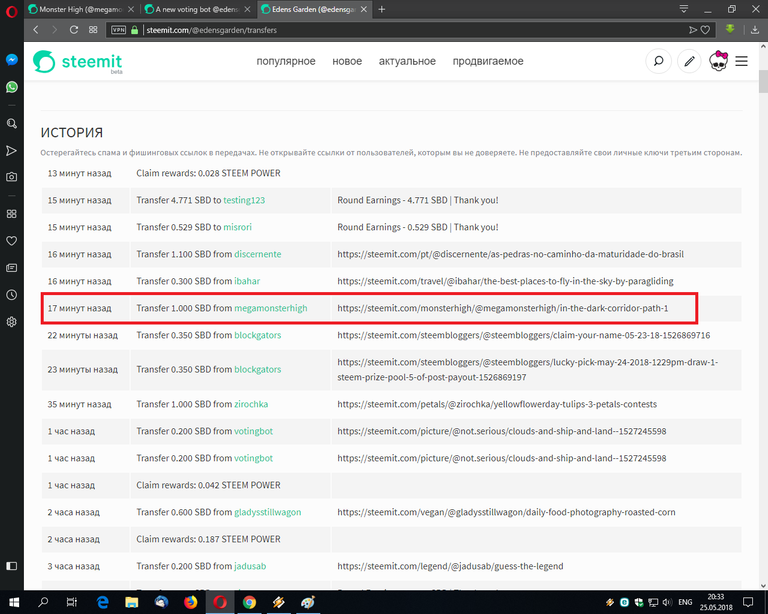Image resolution: width=768 pixels, height=614 pixels.
Task: Open WhatsApp in Opera sidebar
Action: pyautogui.click(x=11, y=87)
